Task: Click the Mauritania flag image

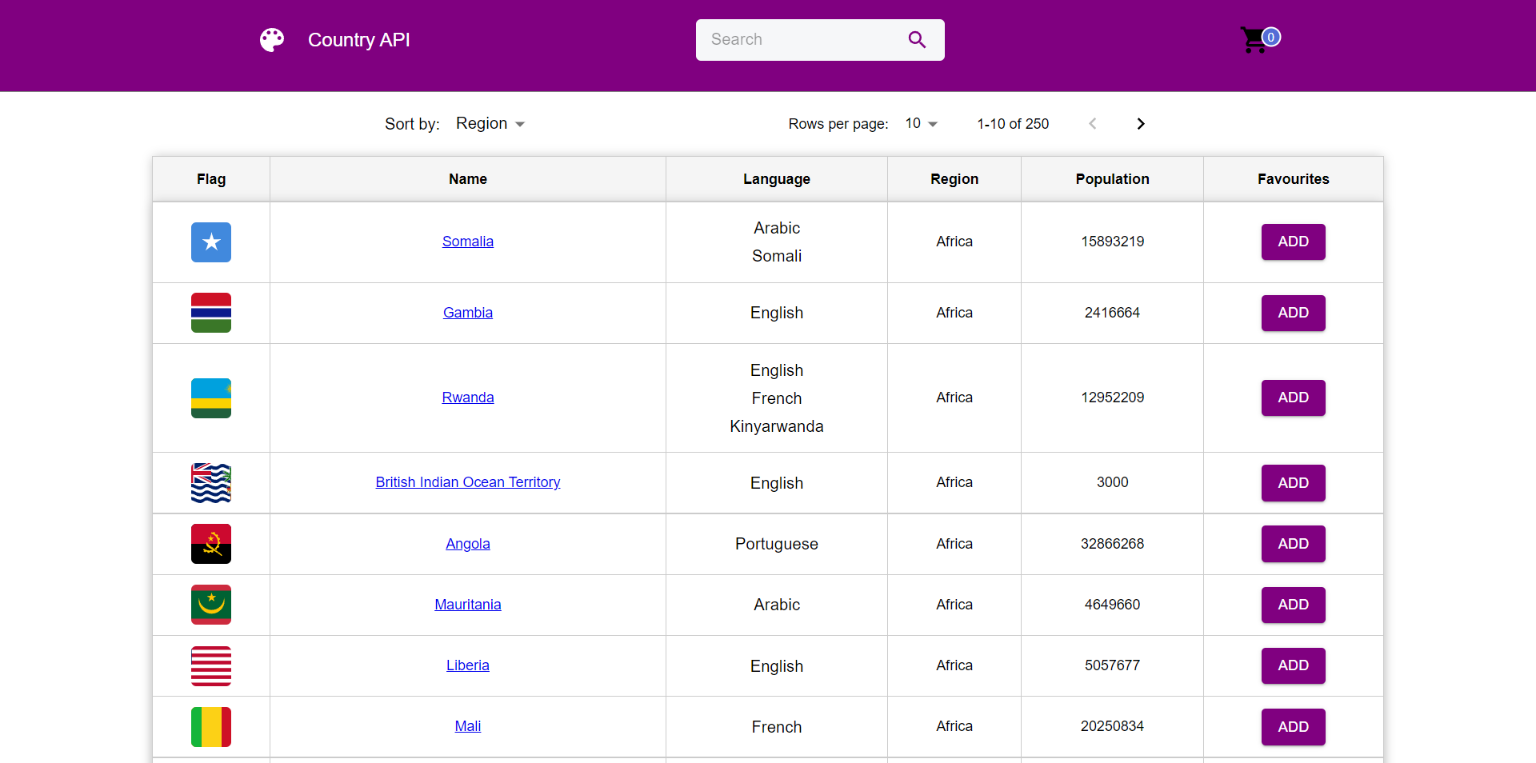Action: [211, 605]
